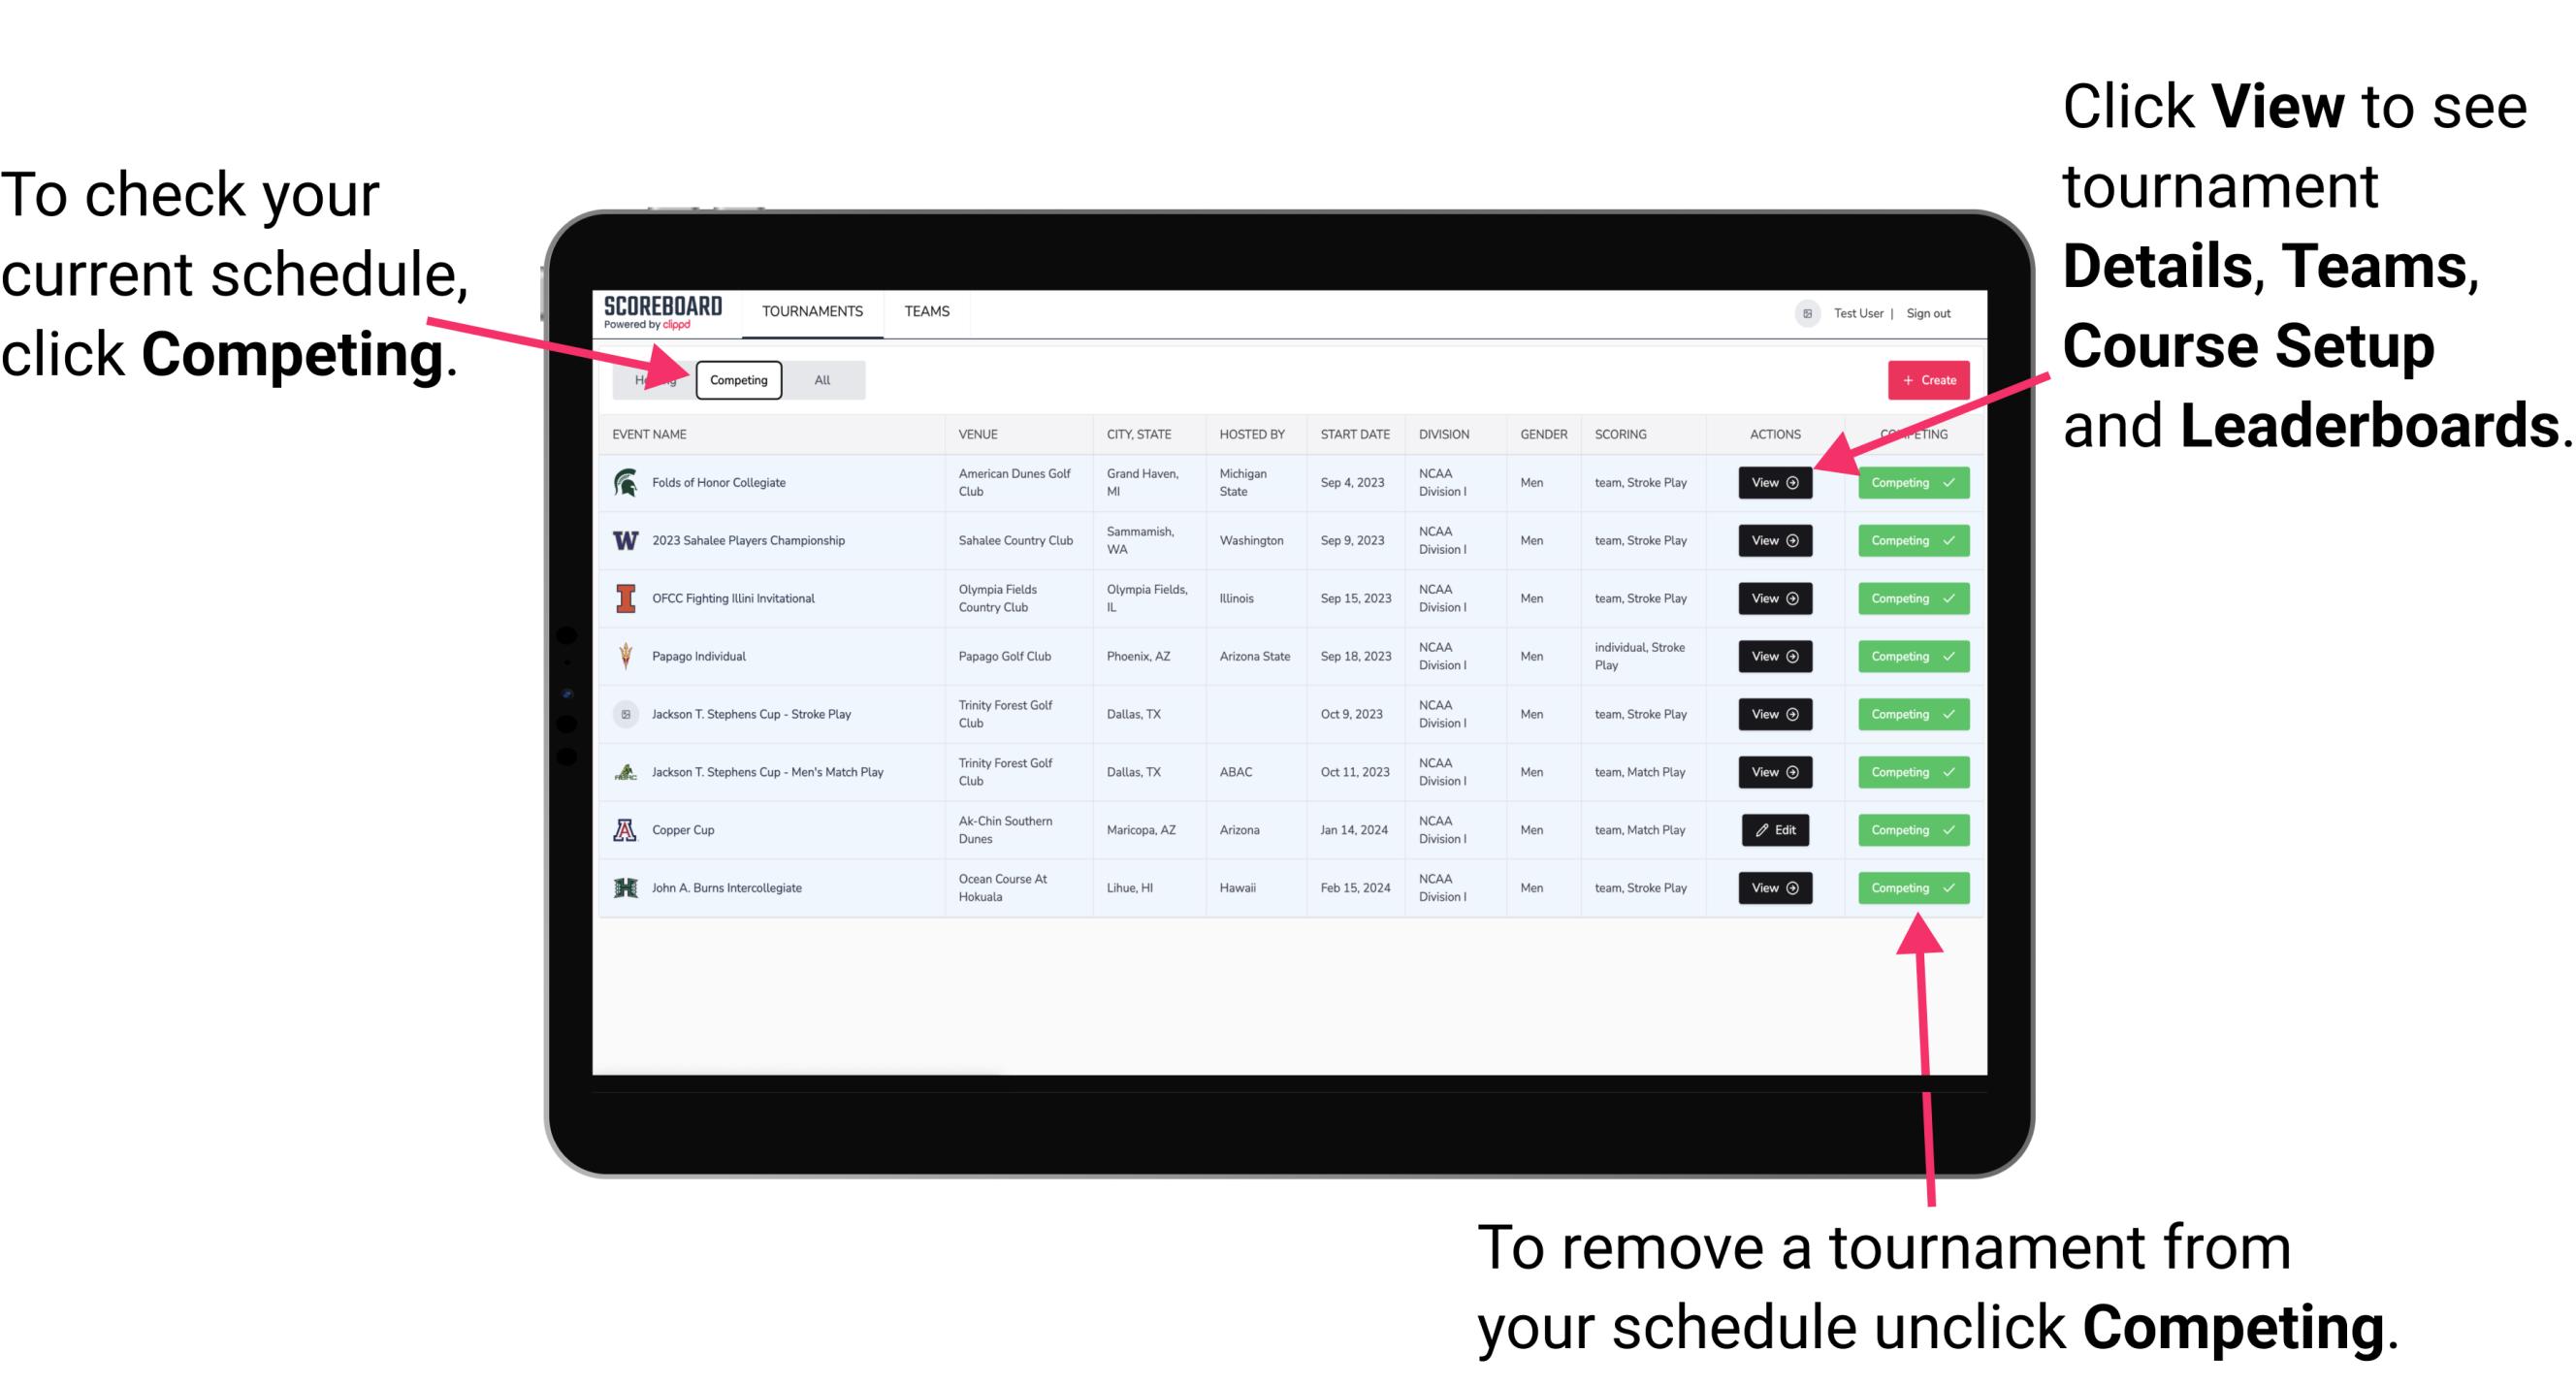Click the Tournaments menu item
The height and width of the screenshot is (1386, 2576).
click(x=812, y=310)
